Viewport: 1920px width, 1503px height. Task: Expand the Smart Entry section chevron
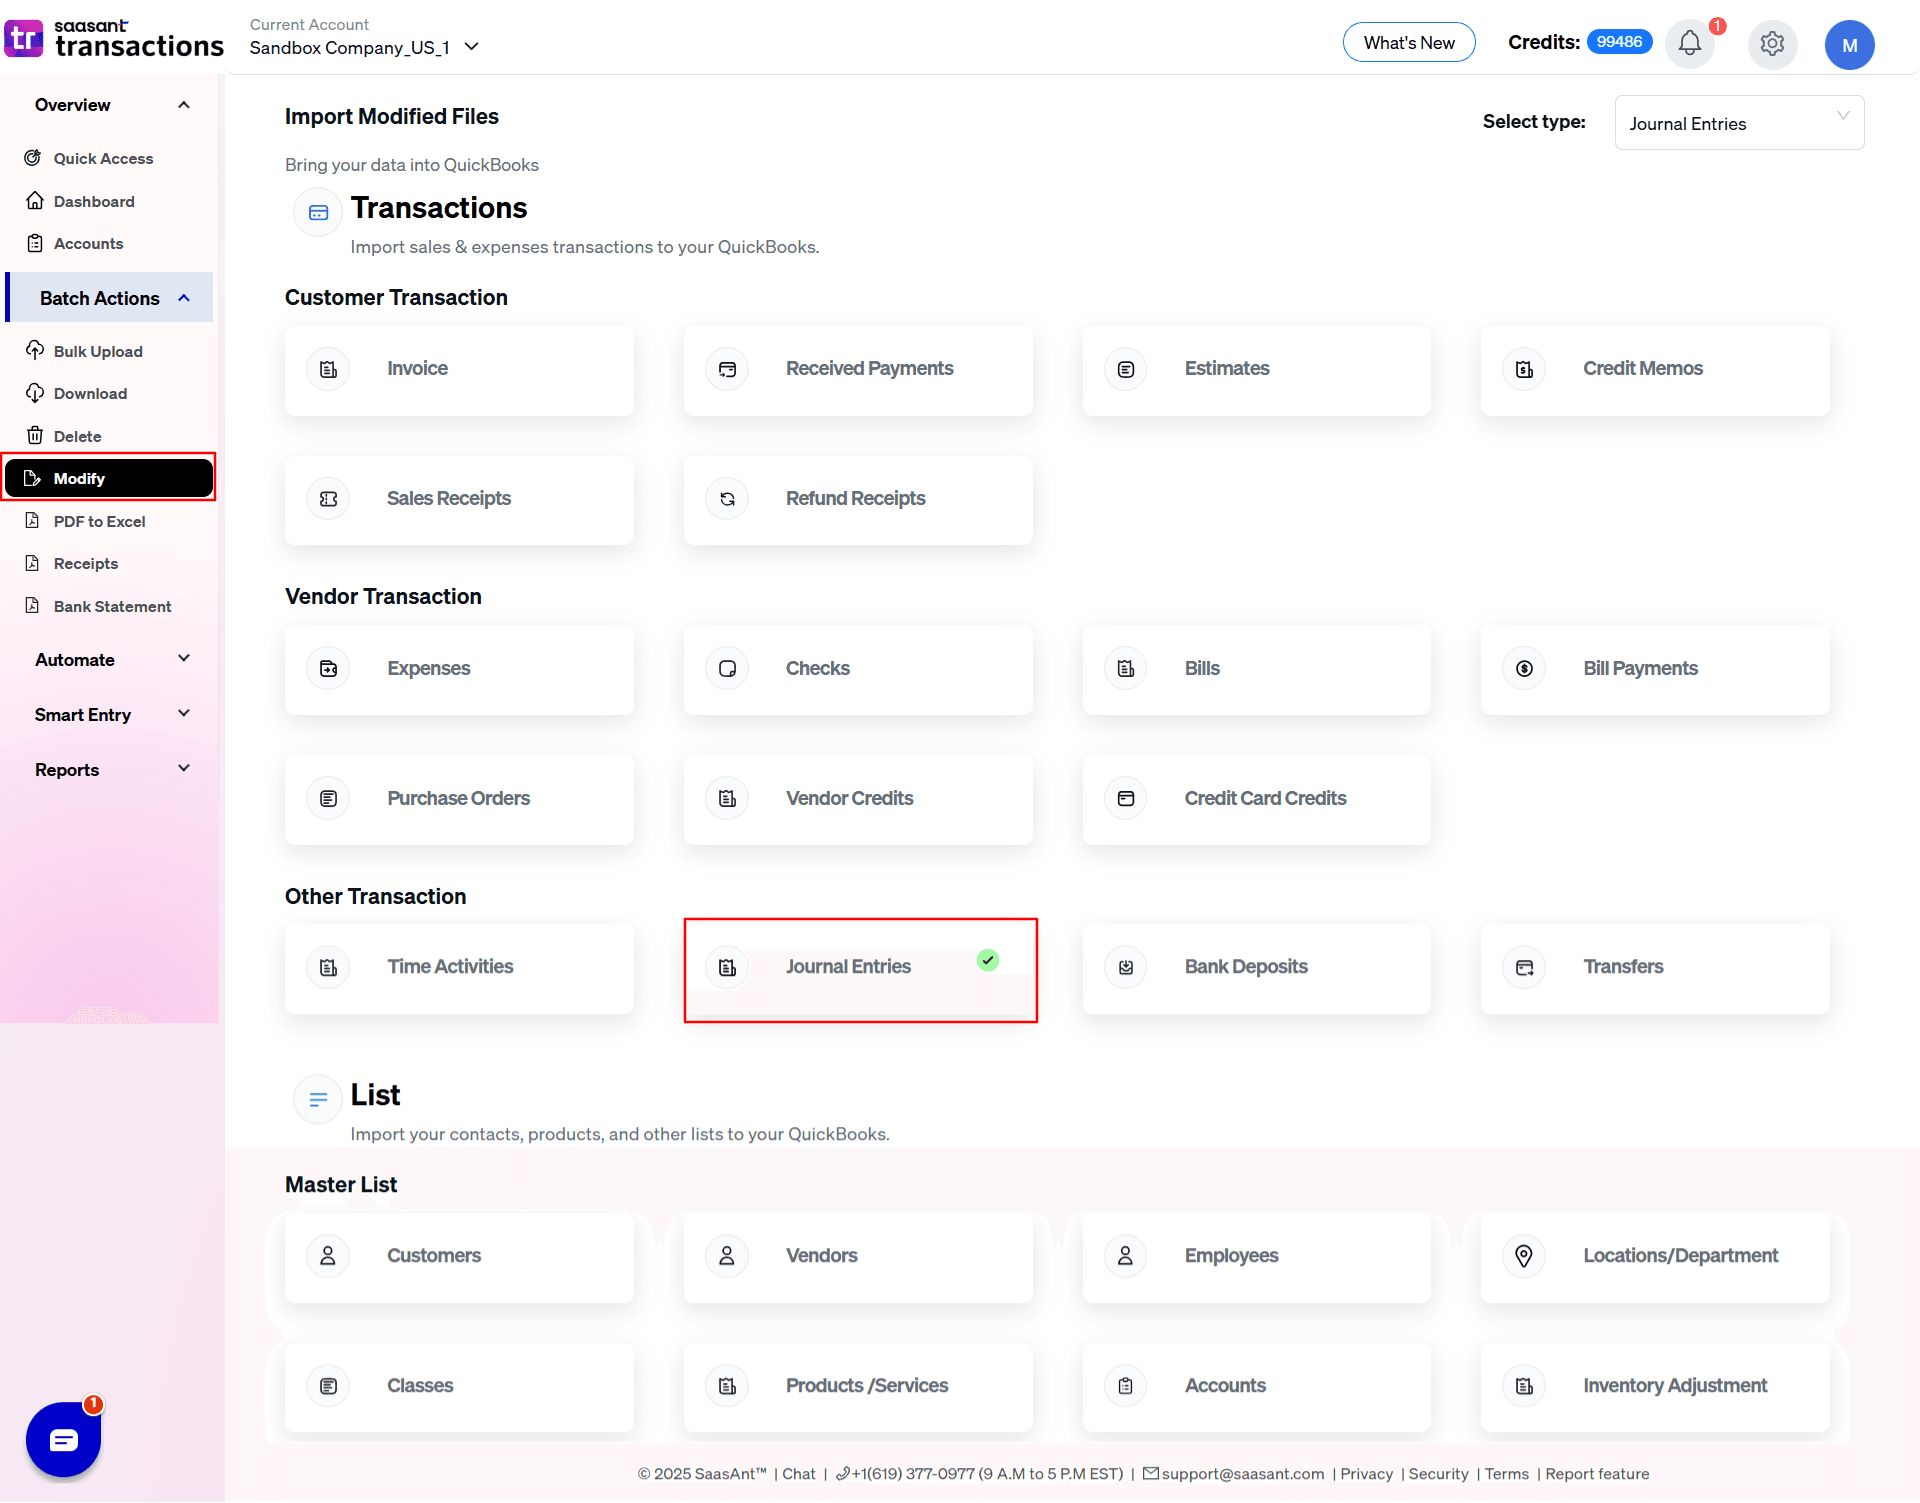click(x=184, y=713)
